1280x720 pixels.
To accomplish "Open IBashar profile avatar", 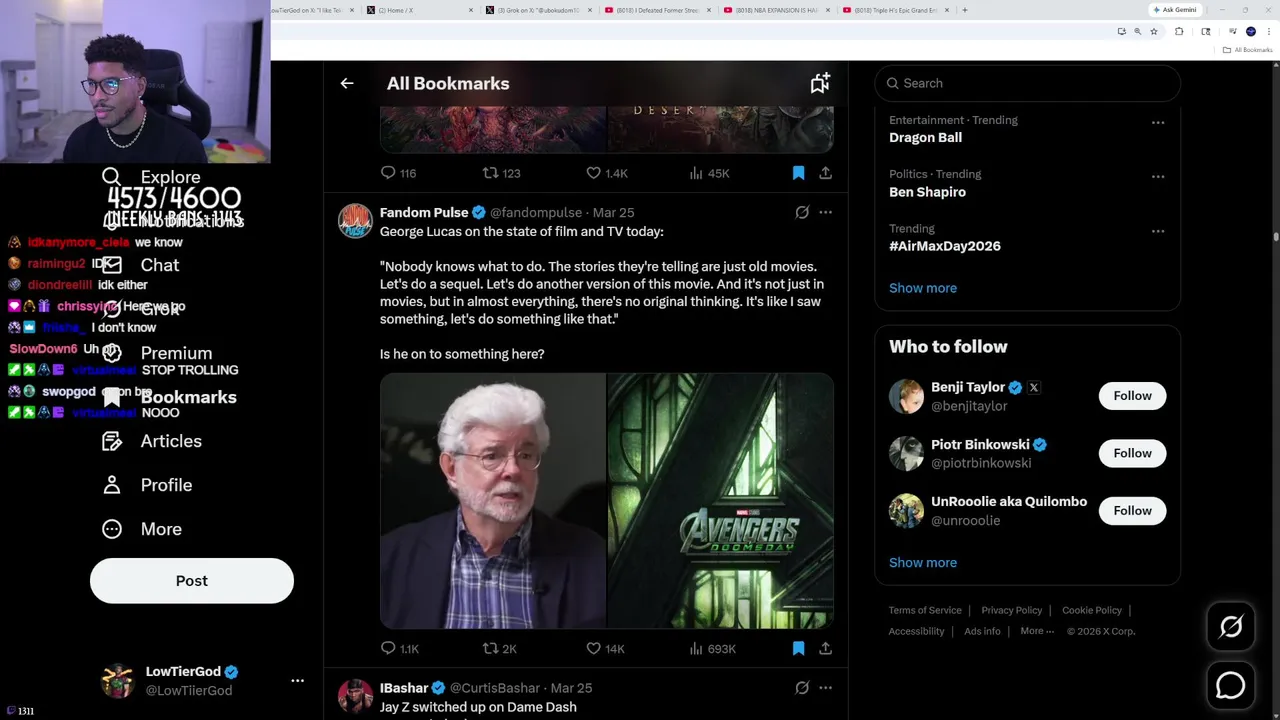I will (x=355, y=696).
